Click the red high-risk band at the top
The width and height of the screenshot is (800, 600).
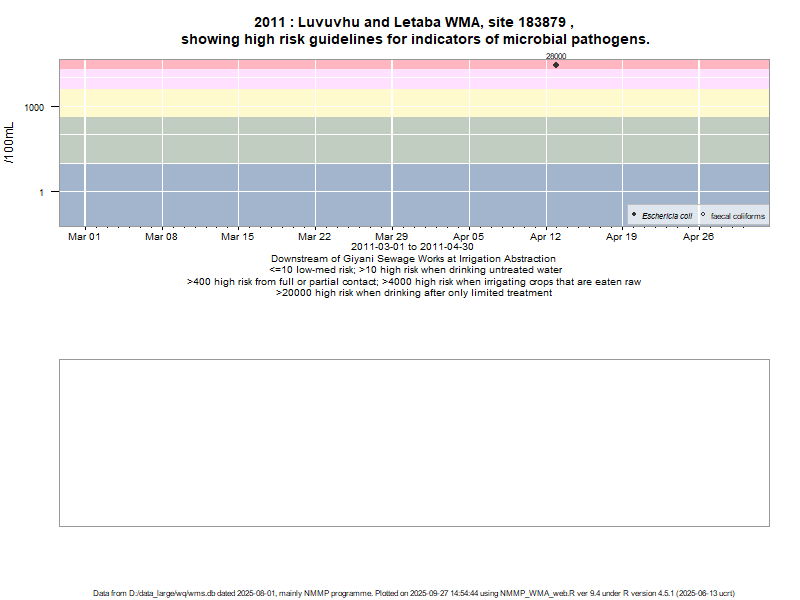point(300,64)
